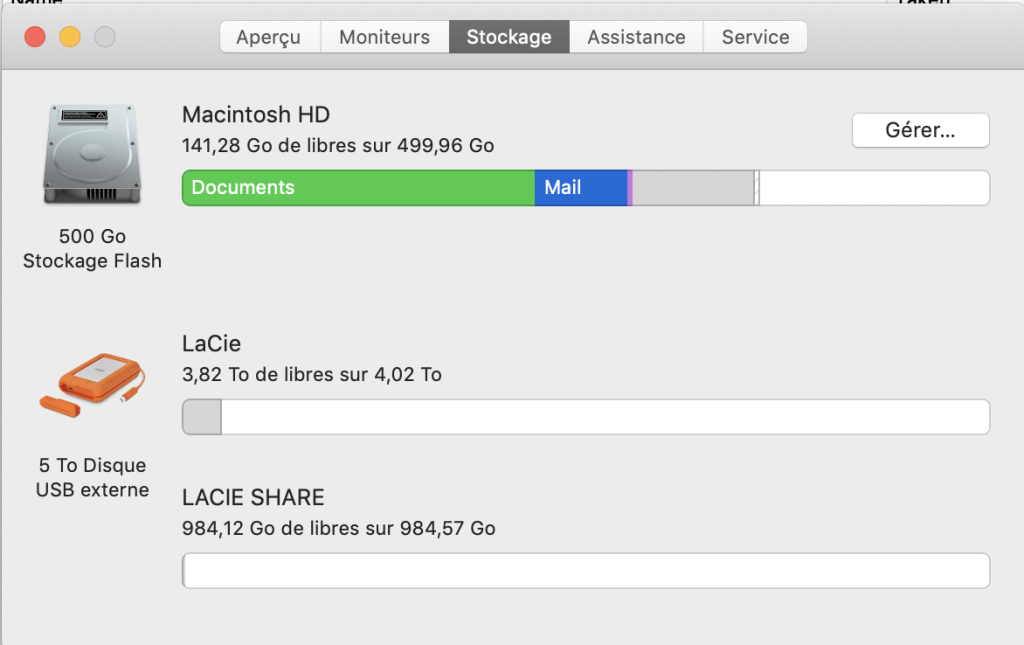Click the red close window button
This screenshot has width=1024, height=645.
(35, 37)
